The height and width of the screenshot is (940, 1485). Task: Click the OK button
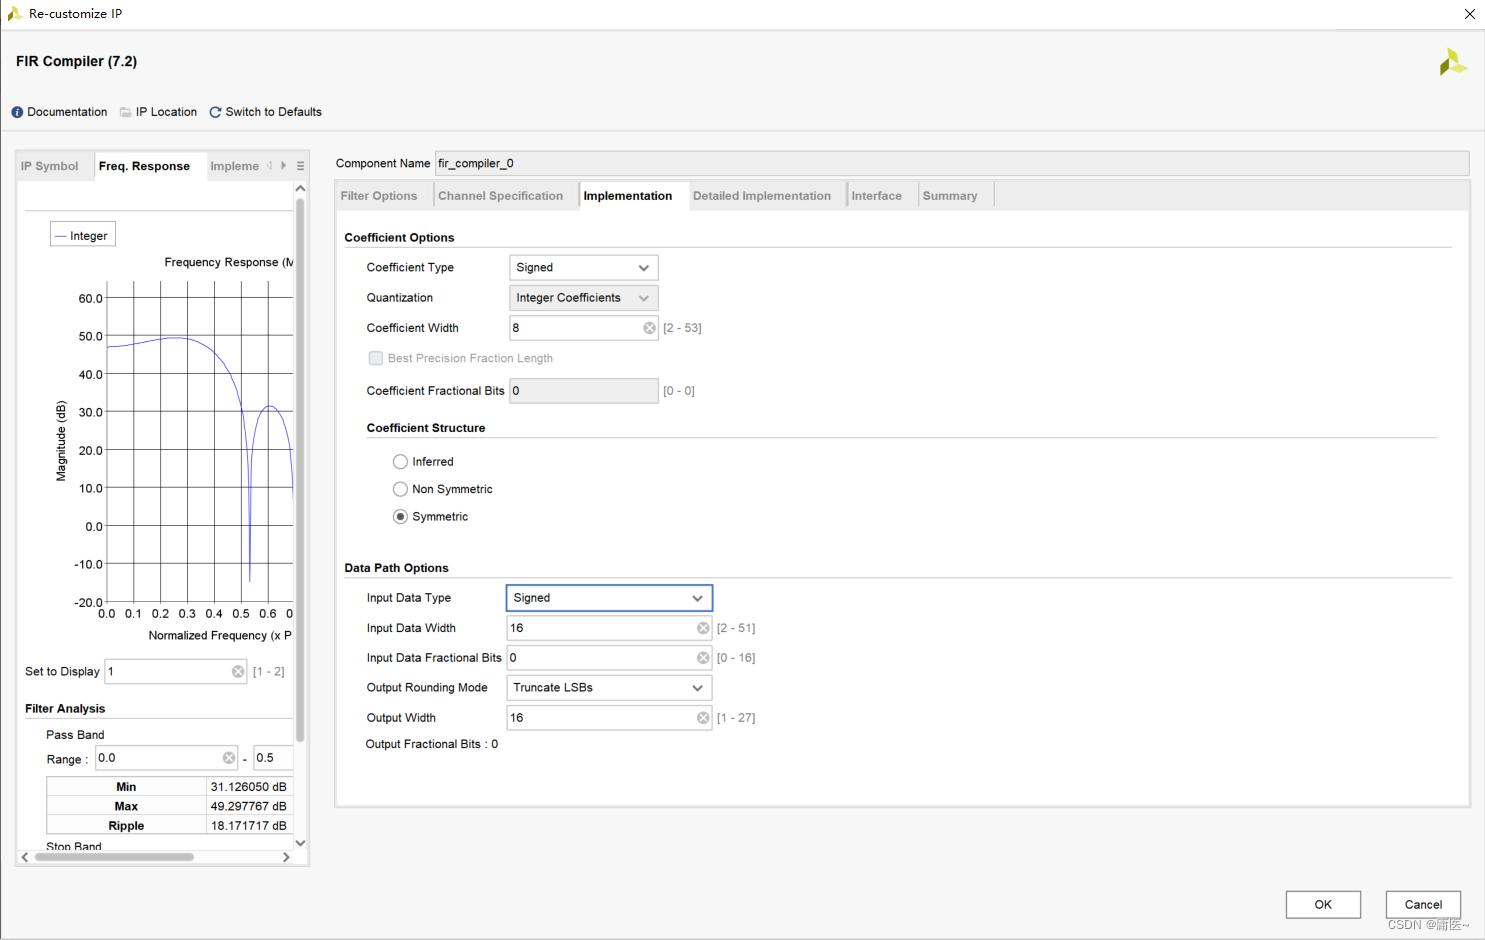(x=1323, y=904)
